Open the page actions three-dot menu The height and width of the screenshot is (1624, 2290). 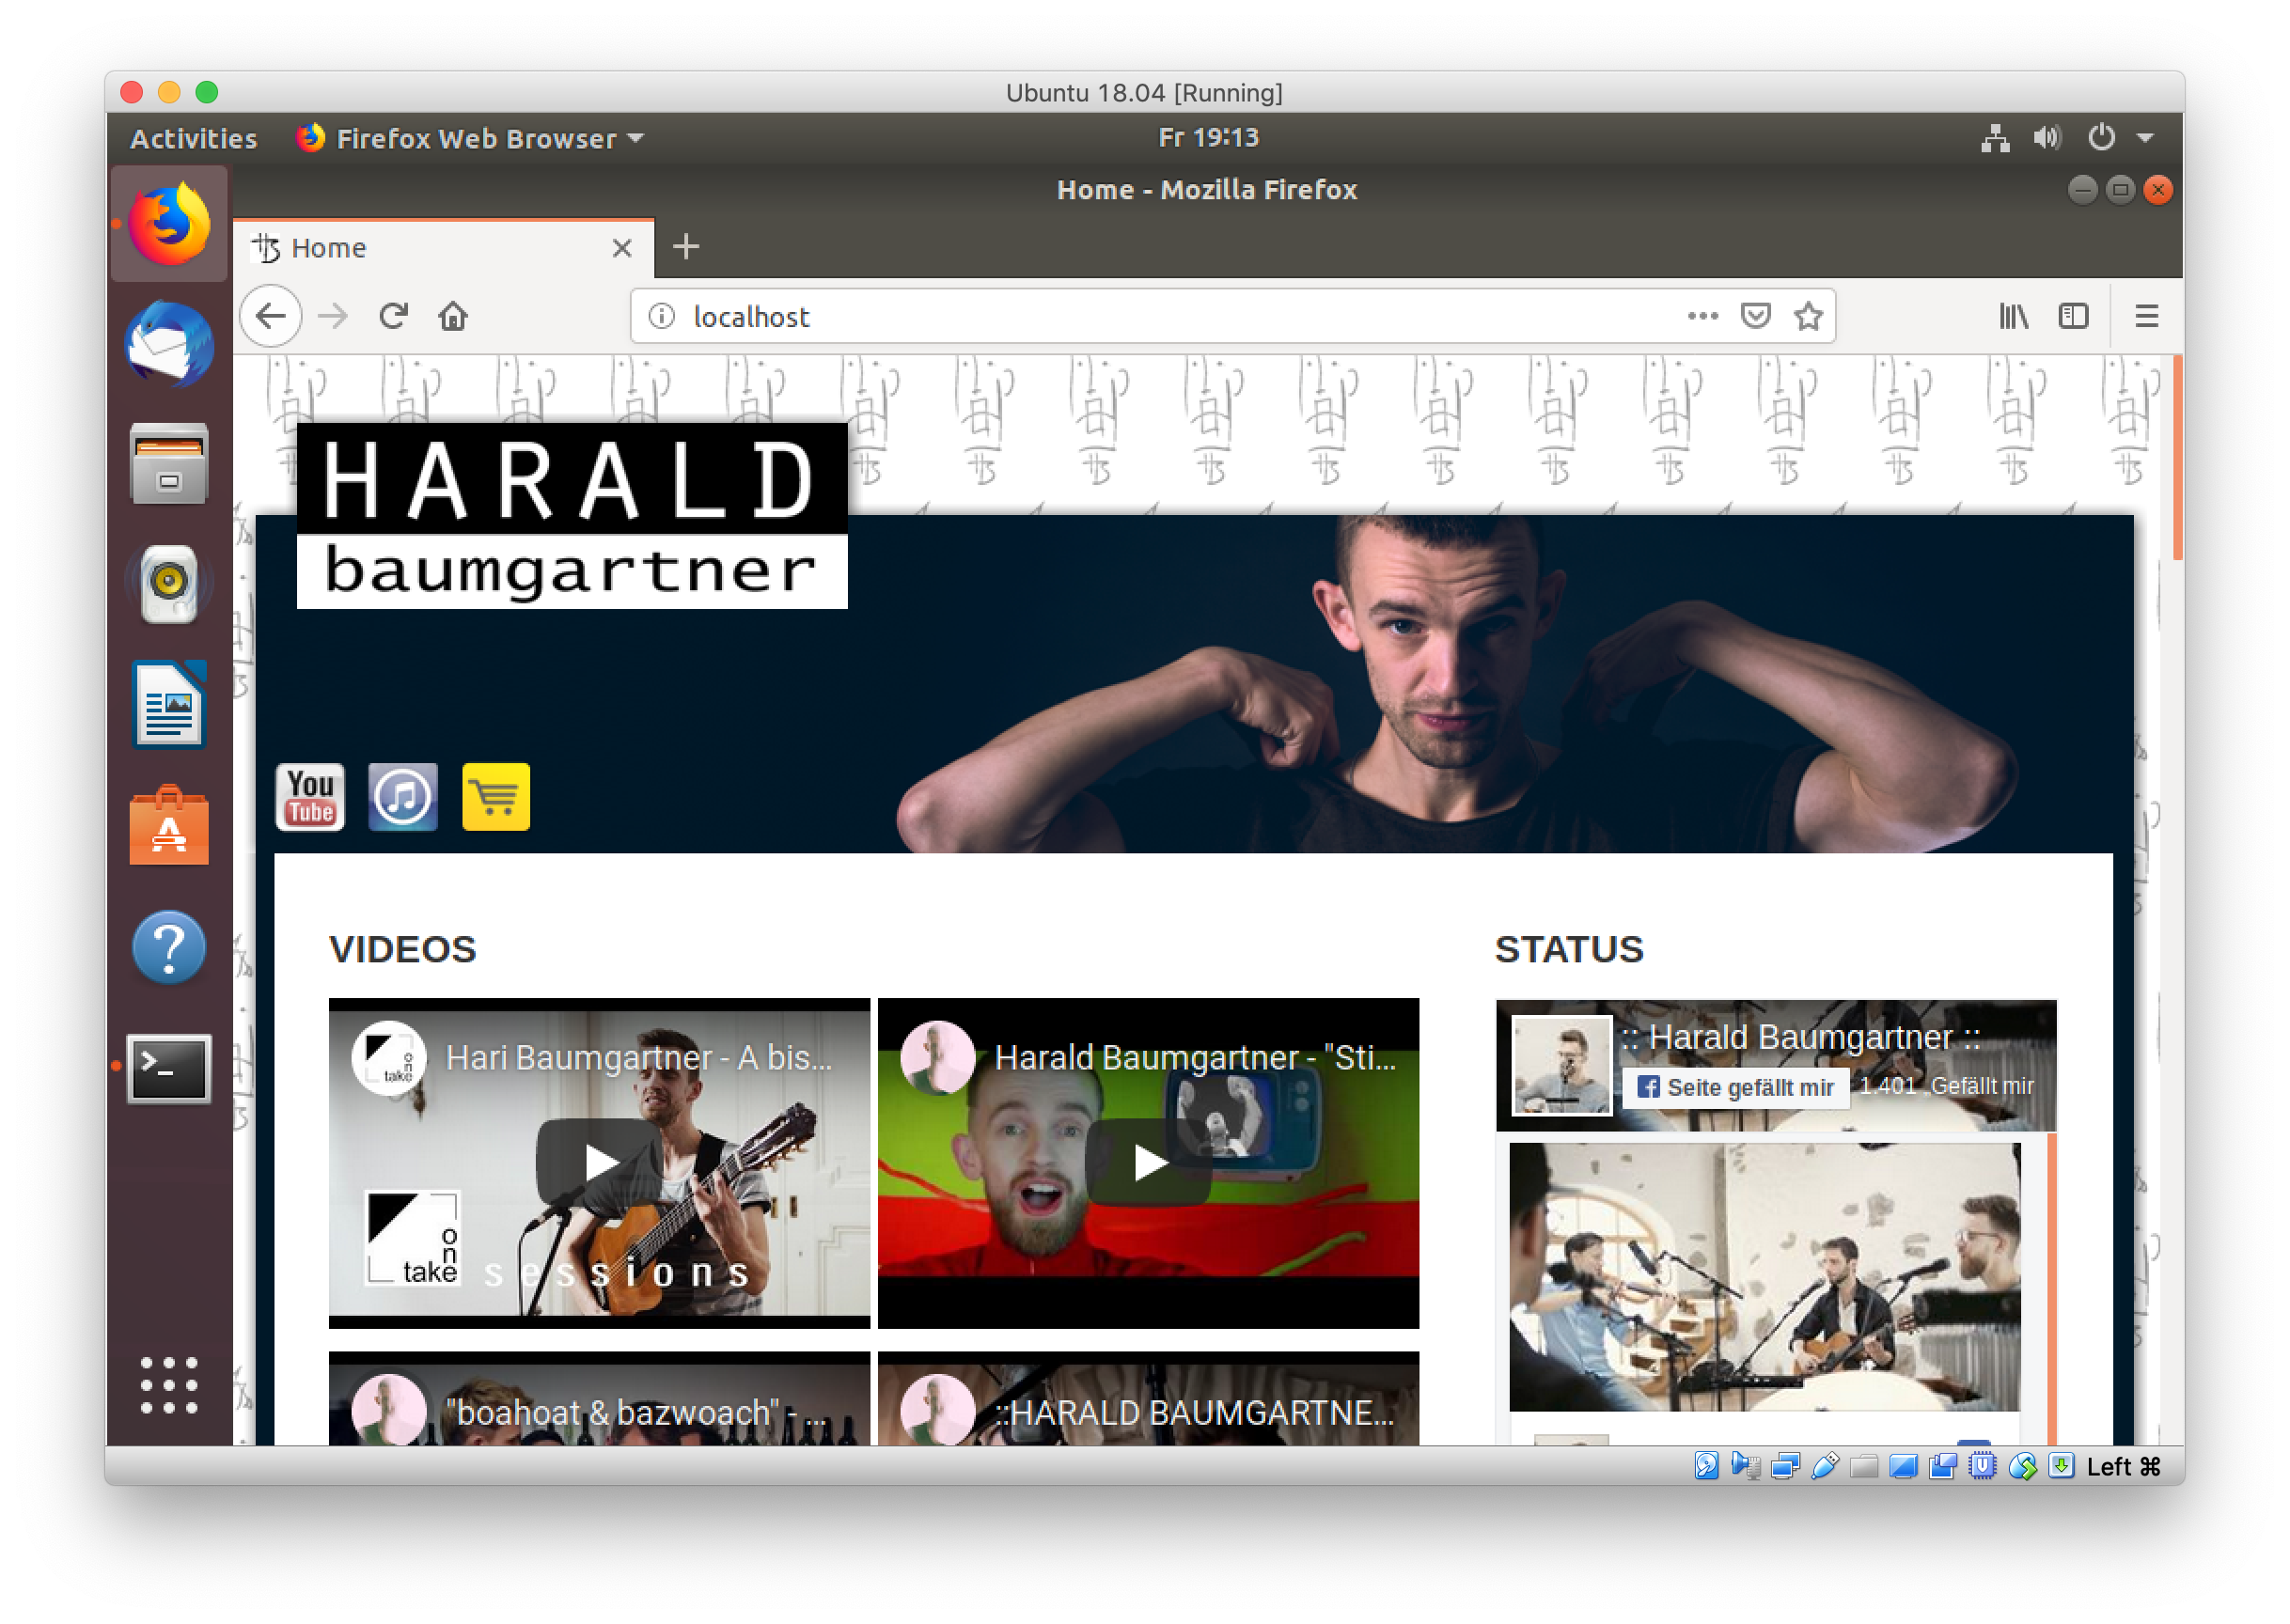[1702, 317]
